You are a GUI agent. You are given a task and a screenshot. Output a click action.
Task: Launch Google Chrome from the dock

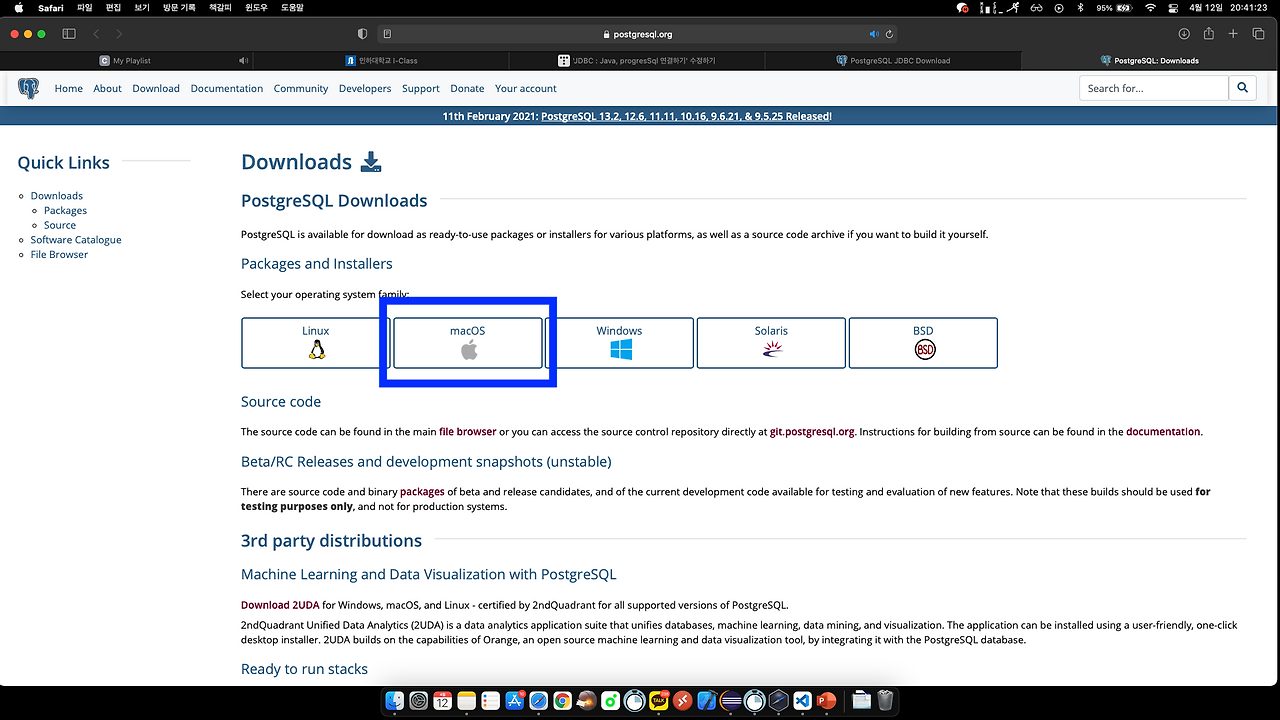562,701
